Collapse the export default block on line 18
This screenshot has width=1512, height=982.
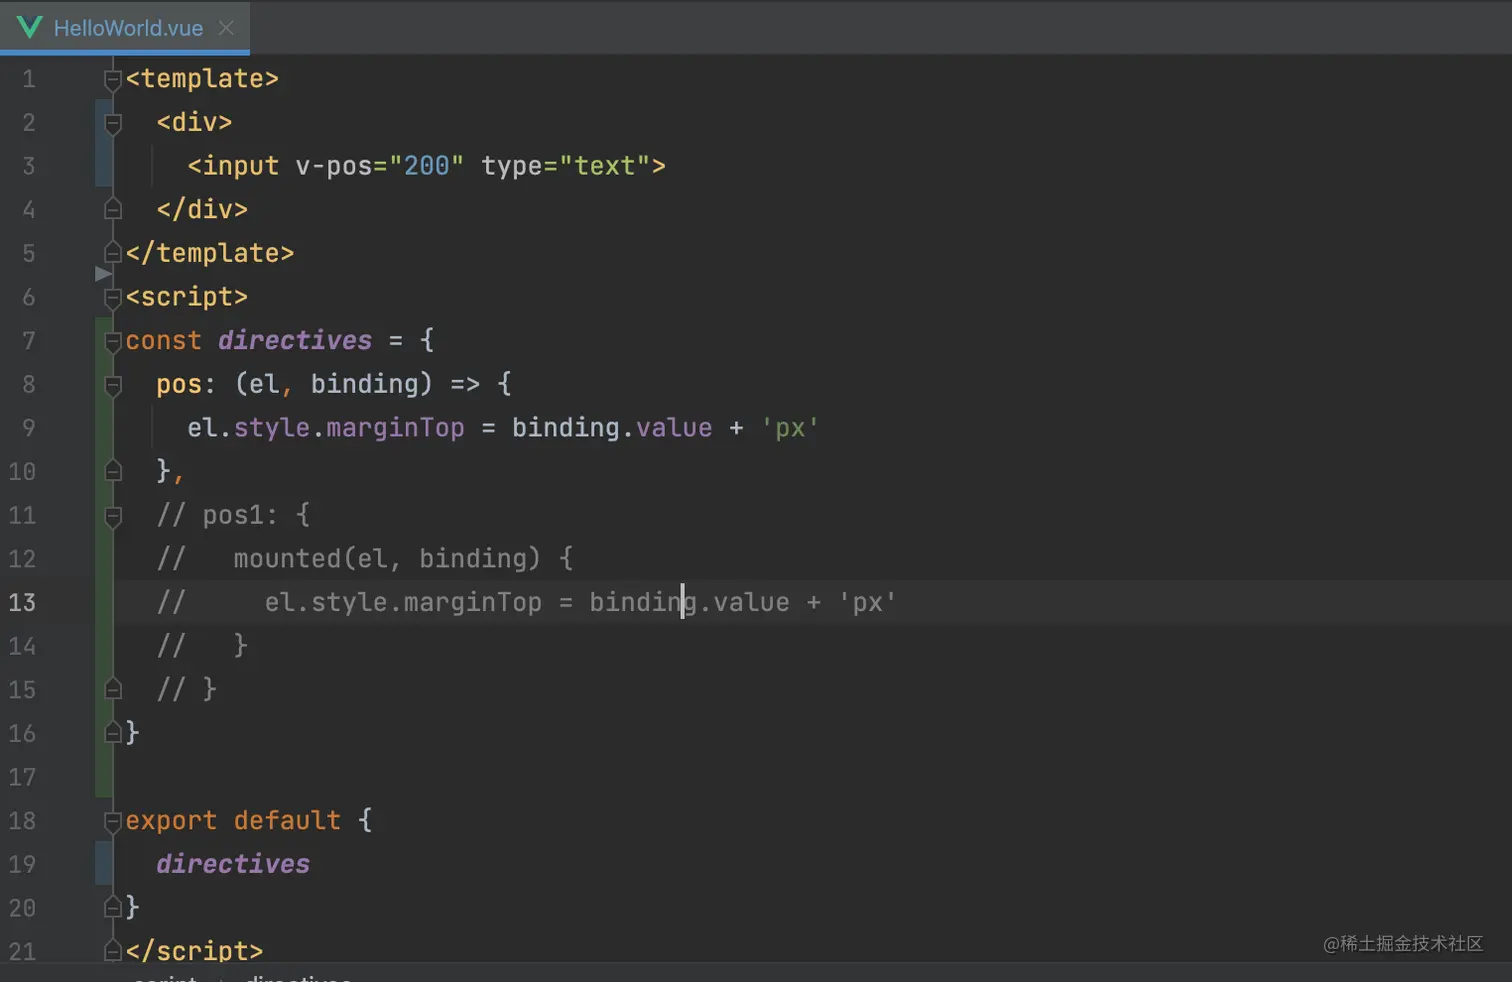tap(113, 821)
